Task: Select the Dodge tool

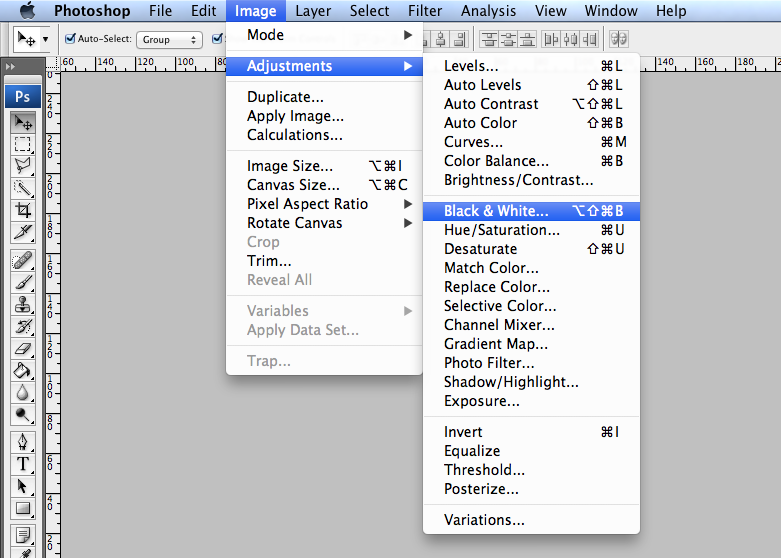Action: [23, 414]
